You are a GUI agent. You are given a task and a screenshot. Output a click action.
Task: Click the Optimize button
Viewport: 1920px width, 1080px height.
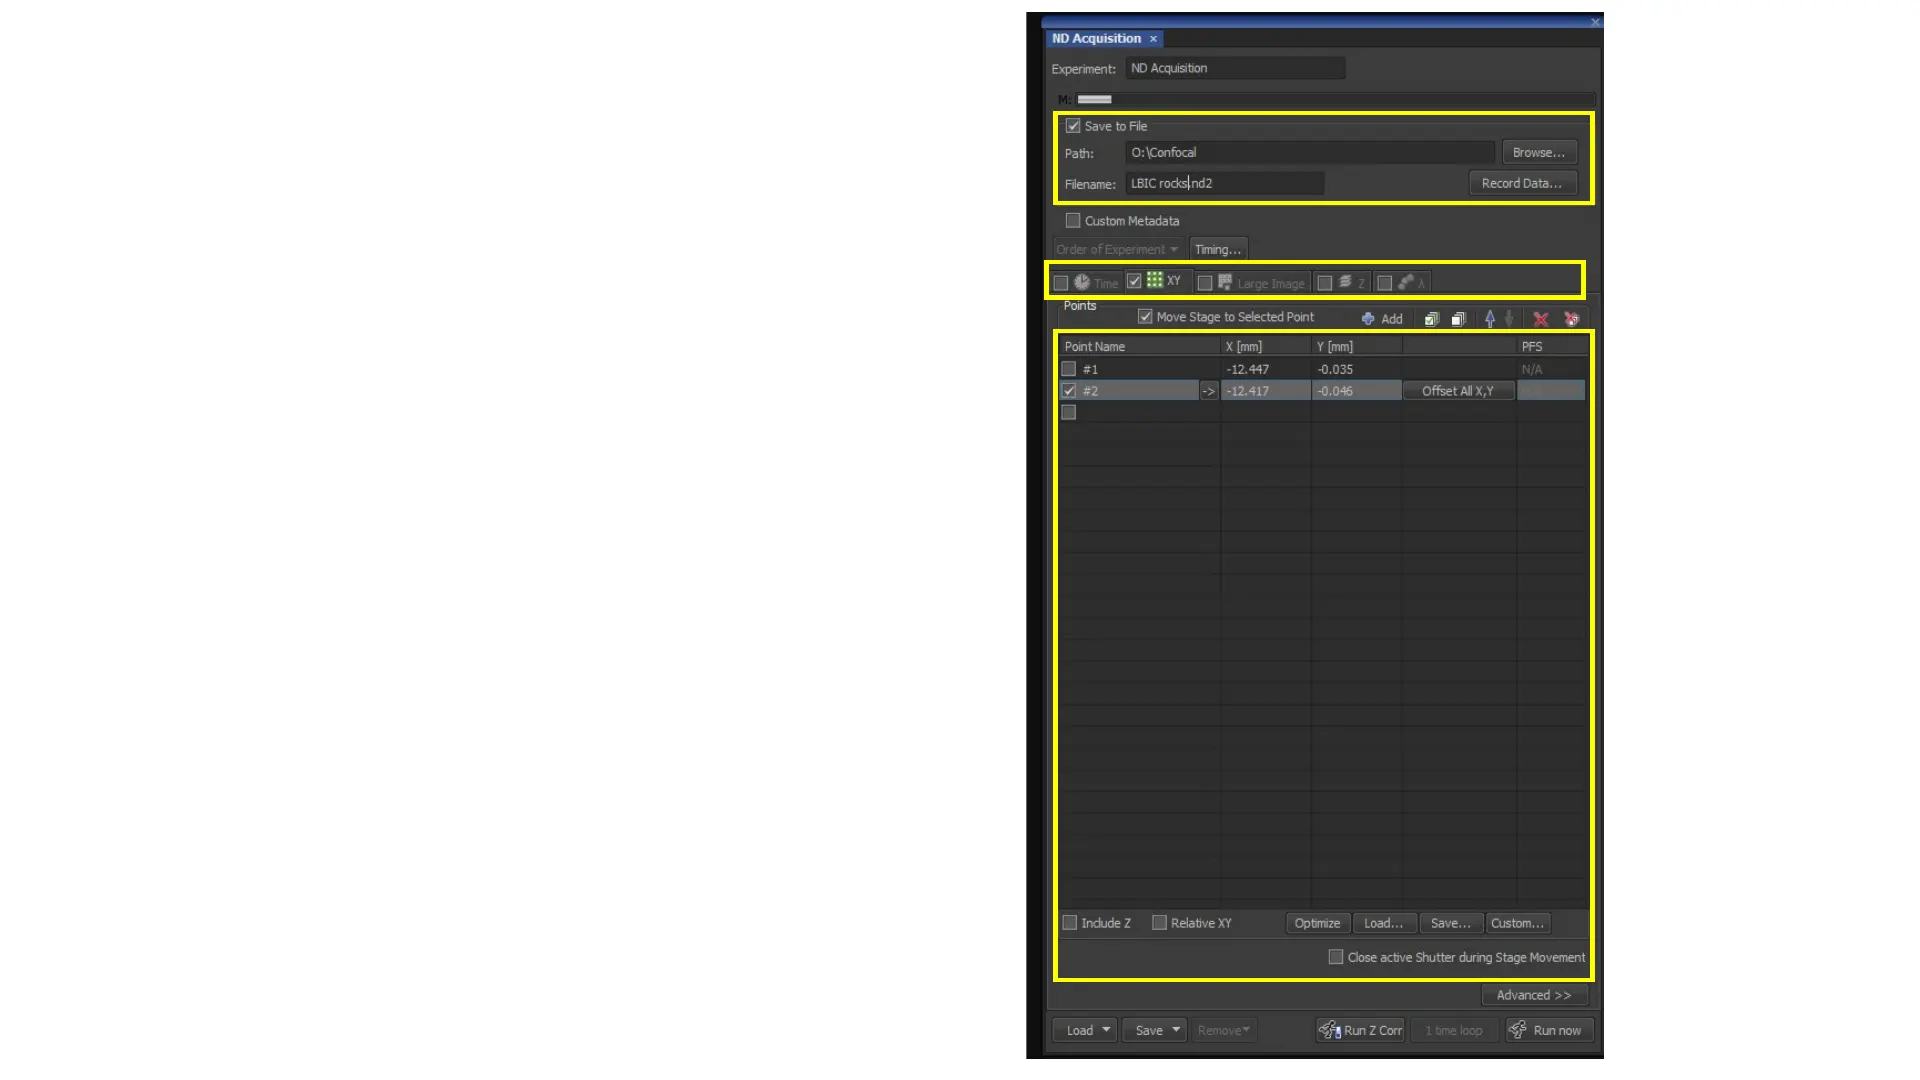(1317, 923)
